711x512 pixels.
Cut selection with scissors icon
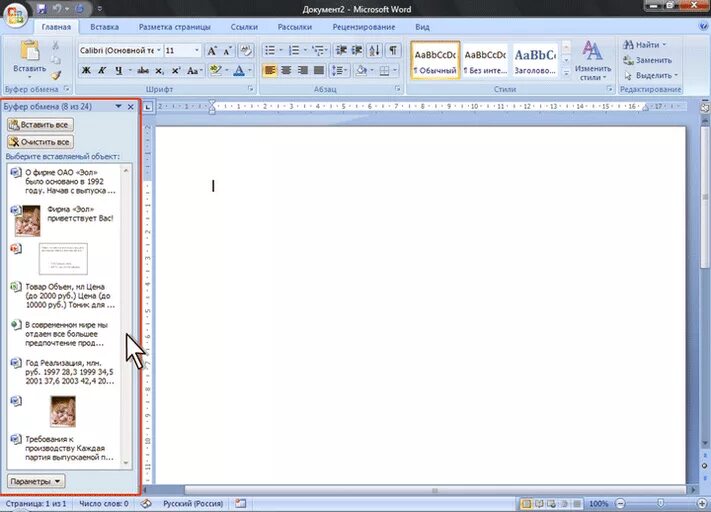point(56,45)
